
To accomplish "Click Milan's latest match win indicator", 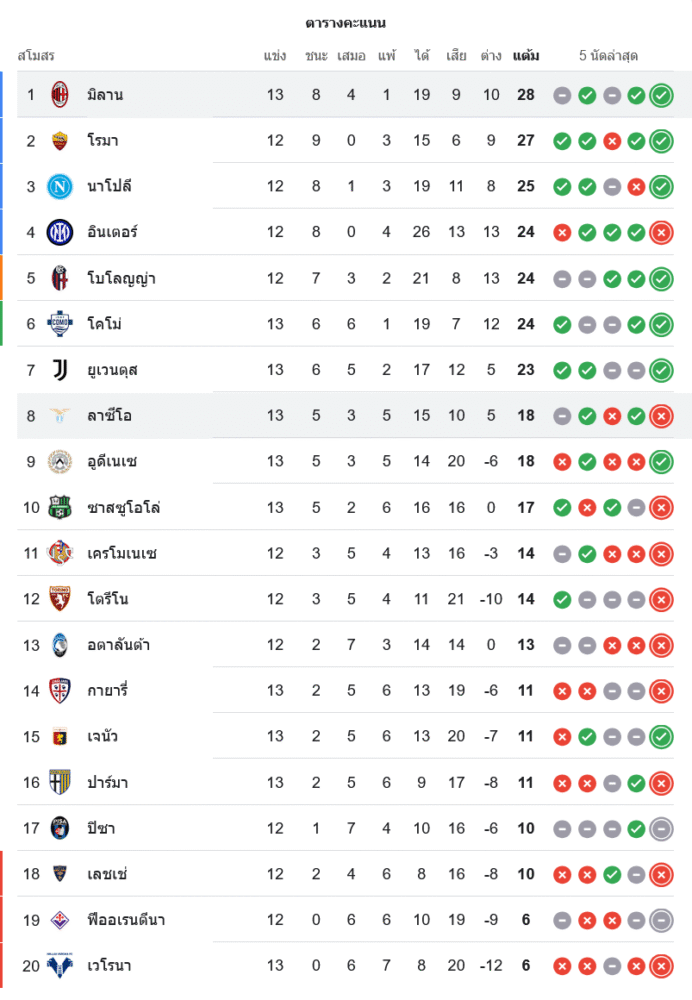I will tap(661, 95).
